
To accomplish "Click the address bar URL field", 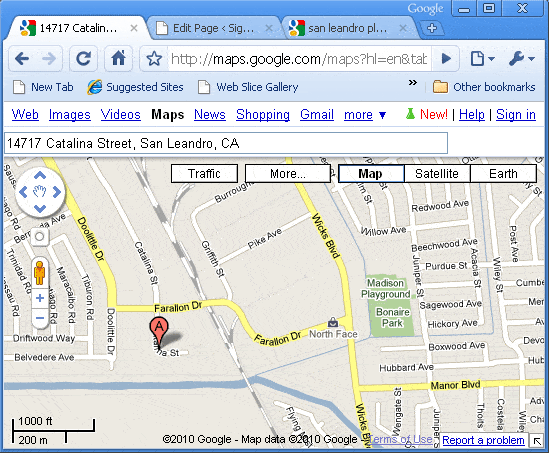I will click(299, 59).
